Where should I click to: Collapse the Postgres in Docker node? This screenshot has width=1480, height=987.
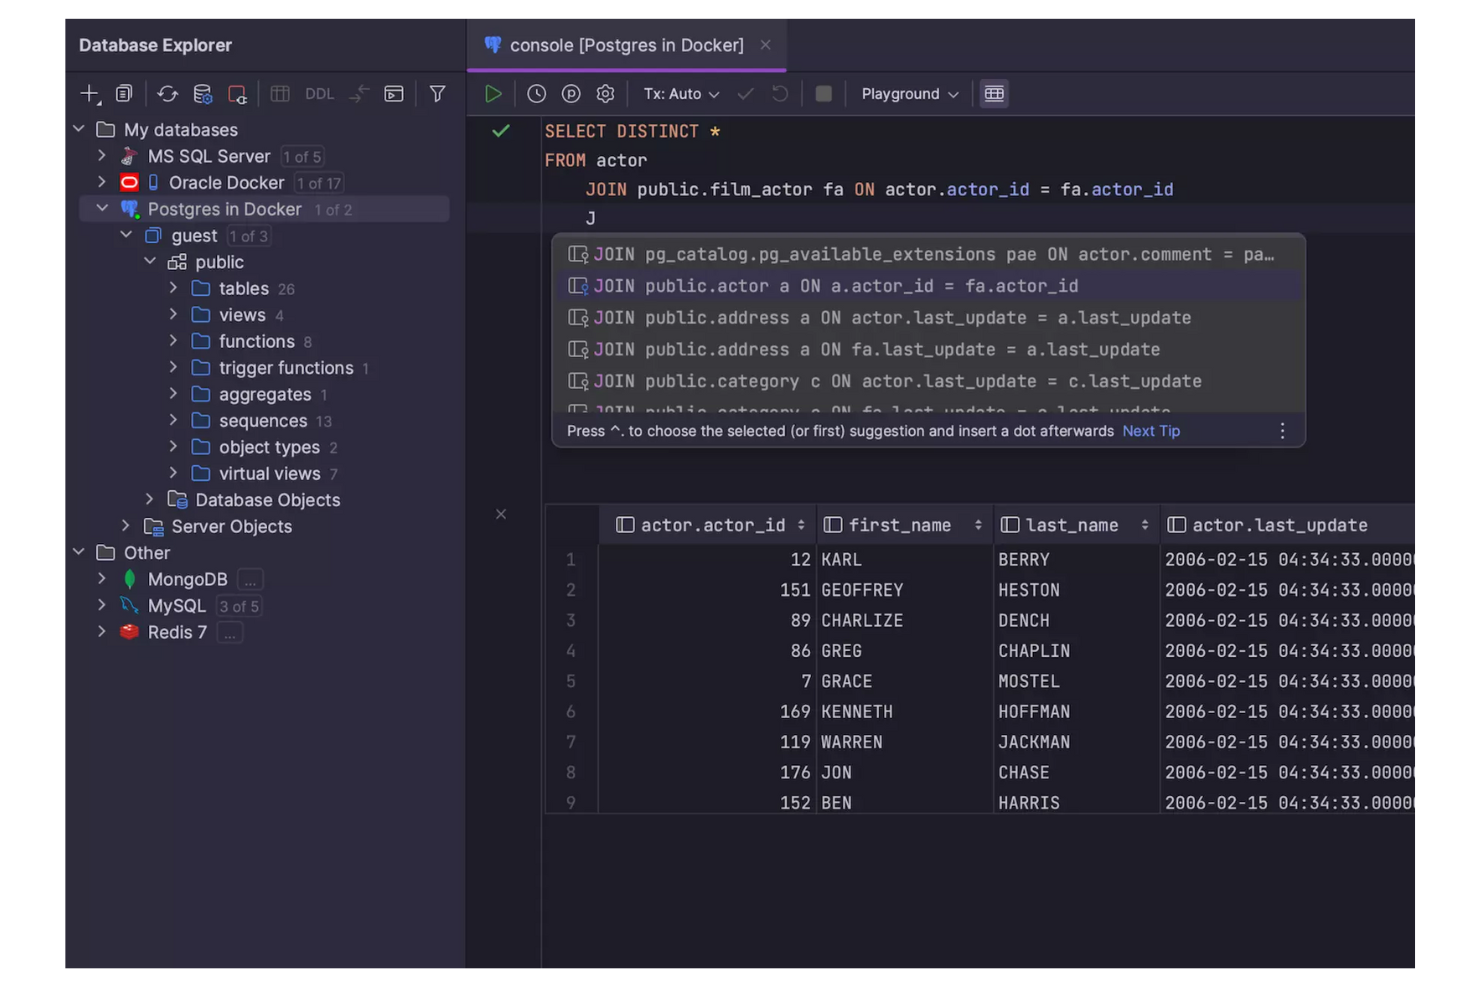click(102, 209)
